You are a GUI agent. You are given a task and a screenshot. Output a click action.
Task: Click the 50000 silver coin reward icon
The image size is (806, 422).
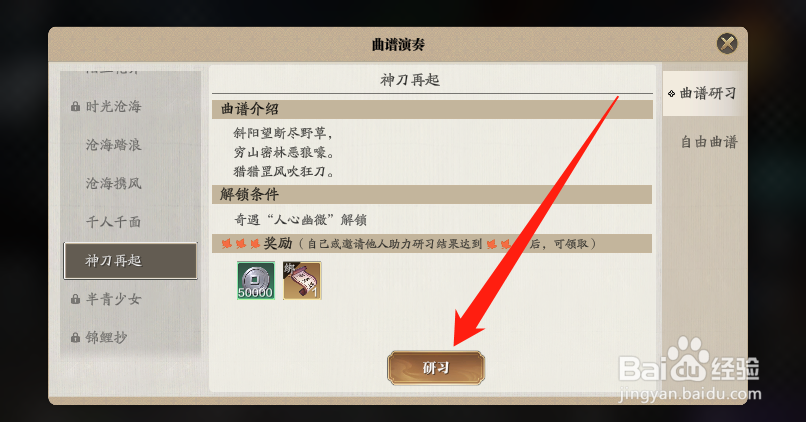255,280
